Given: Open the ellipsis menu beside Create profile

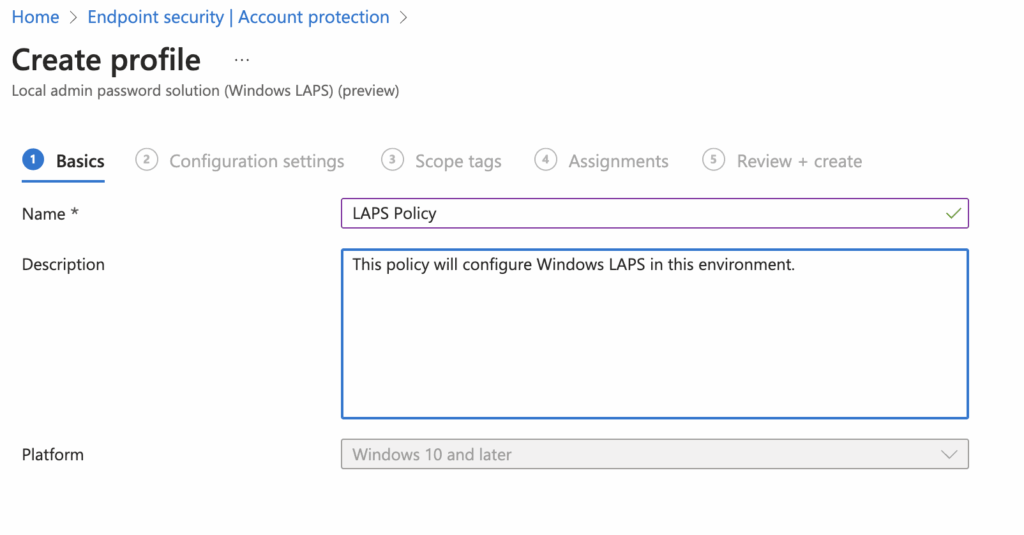Looking at the screenshot, I should coord(242,60).
